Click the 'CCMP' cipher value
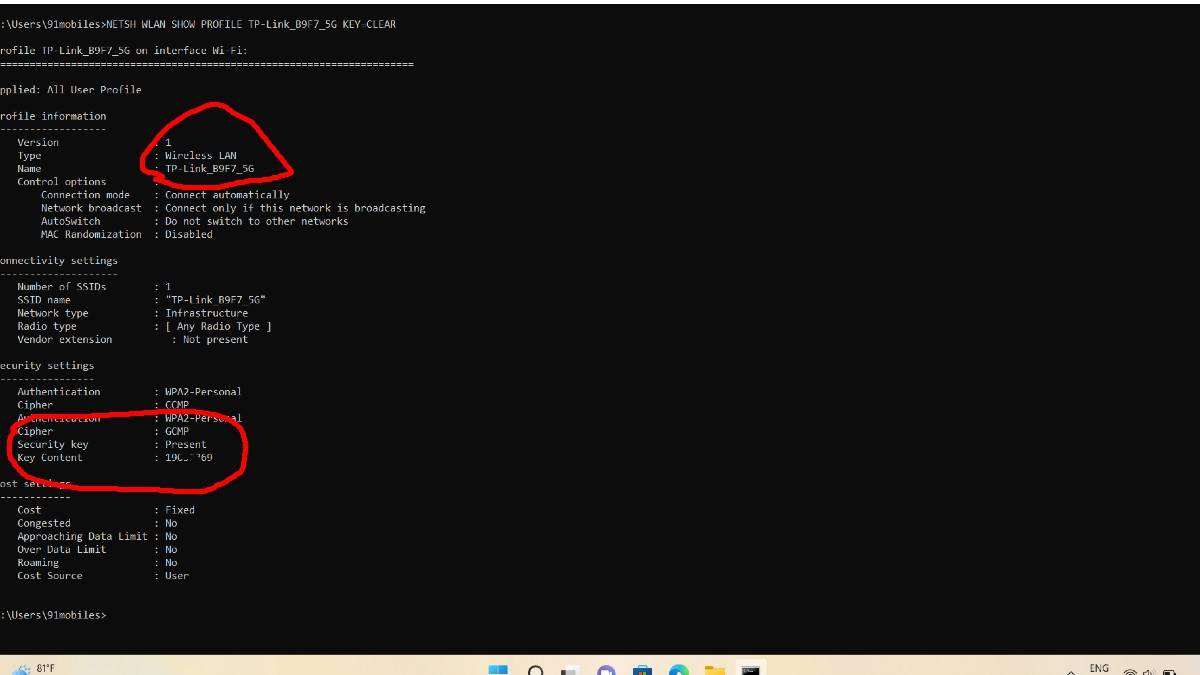The width and height of the screenshot is (1200, 675). pos(177,405)
